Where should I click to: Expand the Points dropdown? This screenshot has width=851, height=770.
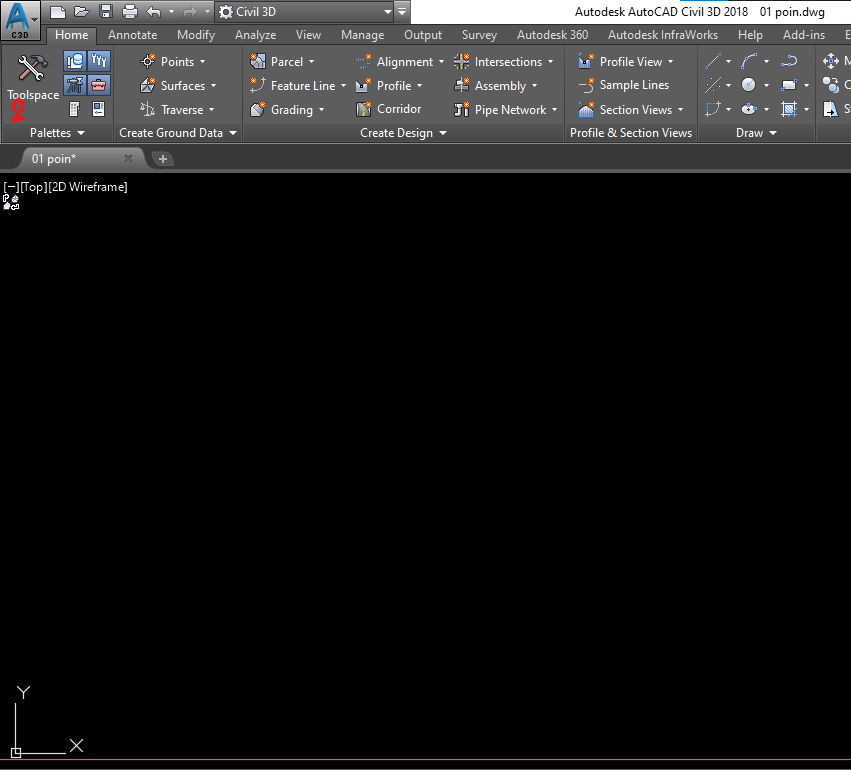point(202,61)
